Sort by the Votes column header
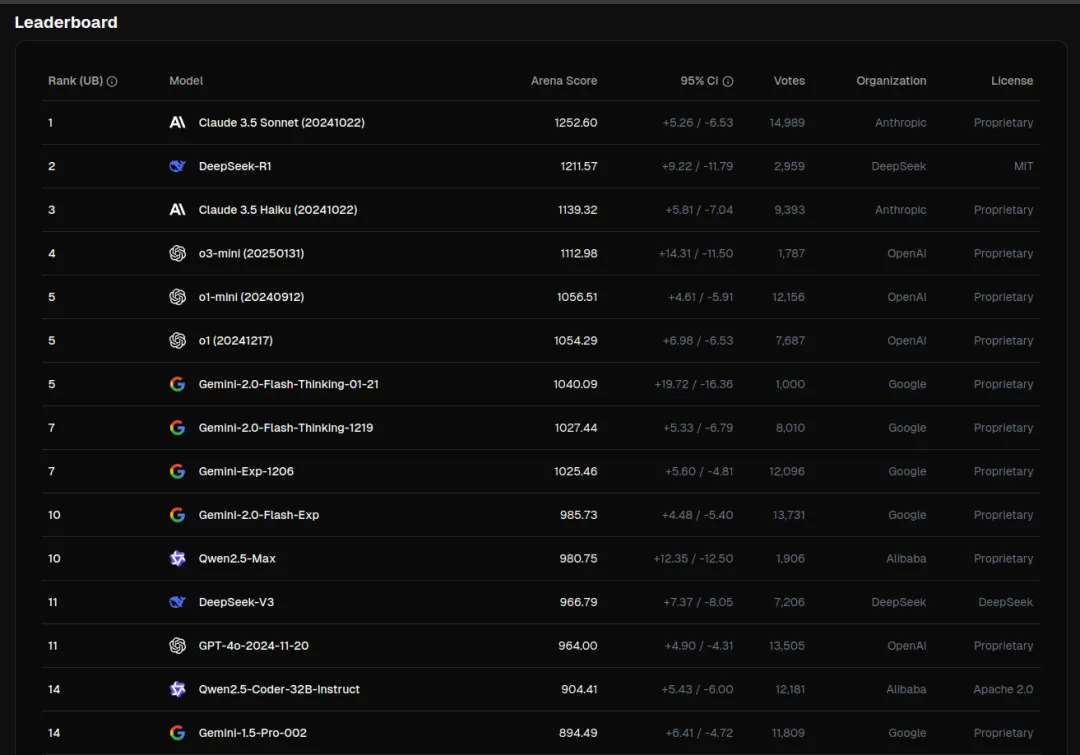1080x755 pixels. click(789, 81)
